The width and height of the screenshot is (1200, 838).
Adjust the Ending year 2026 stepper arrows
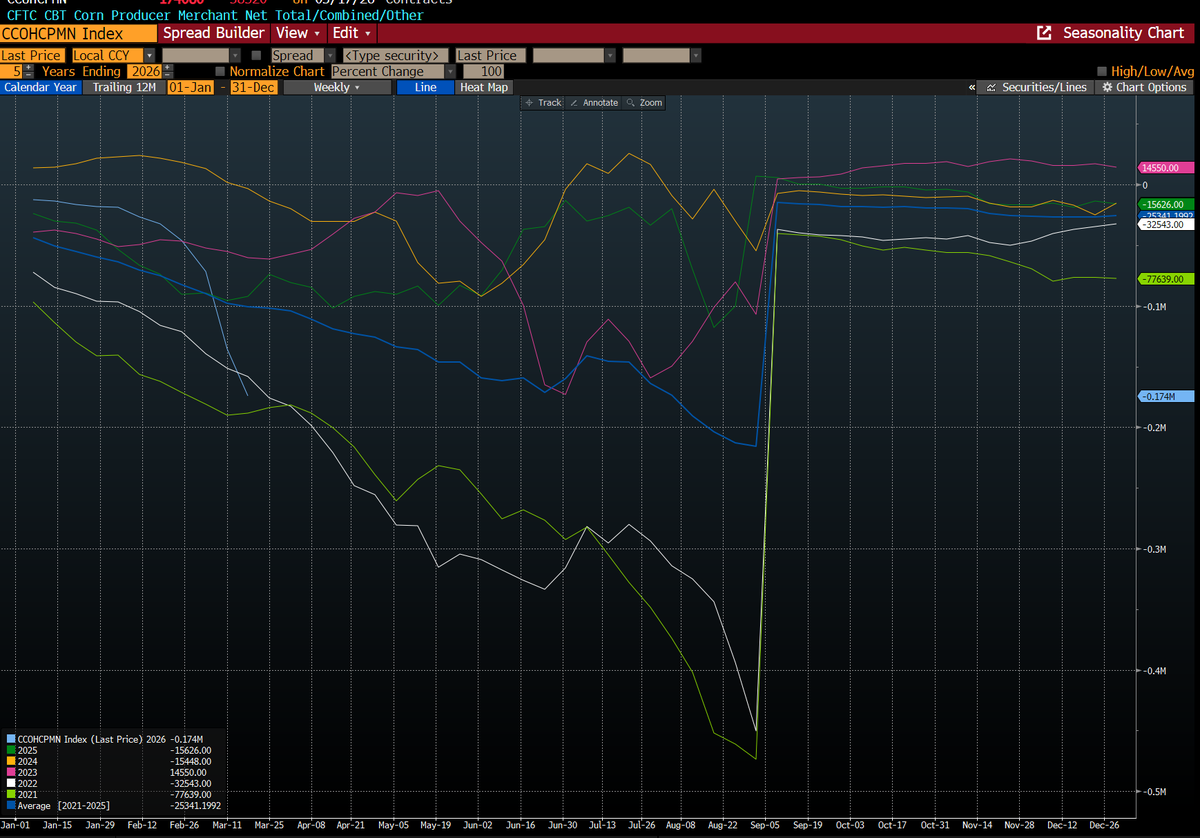tap(167, 72)
